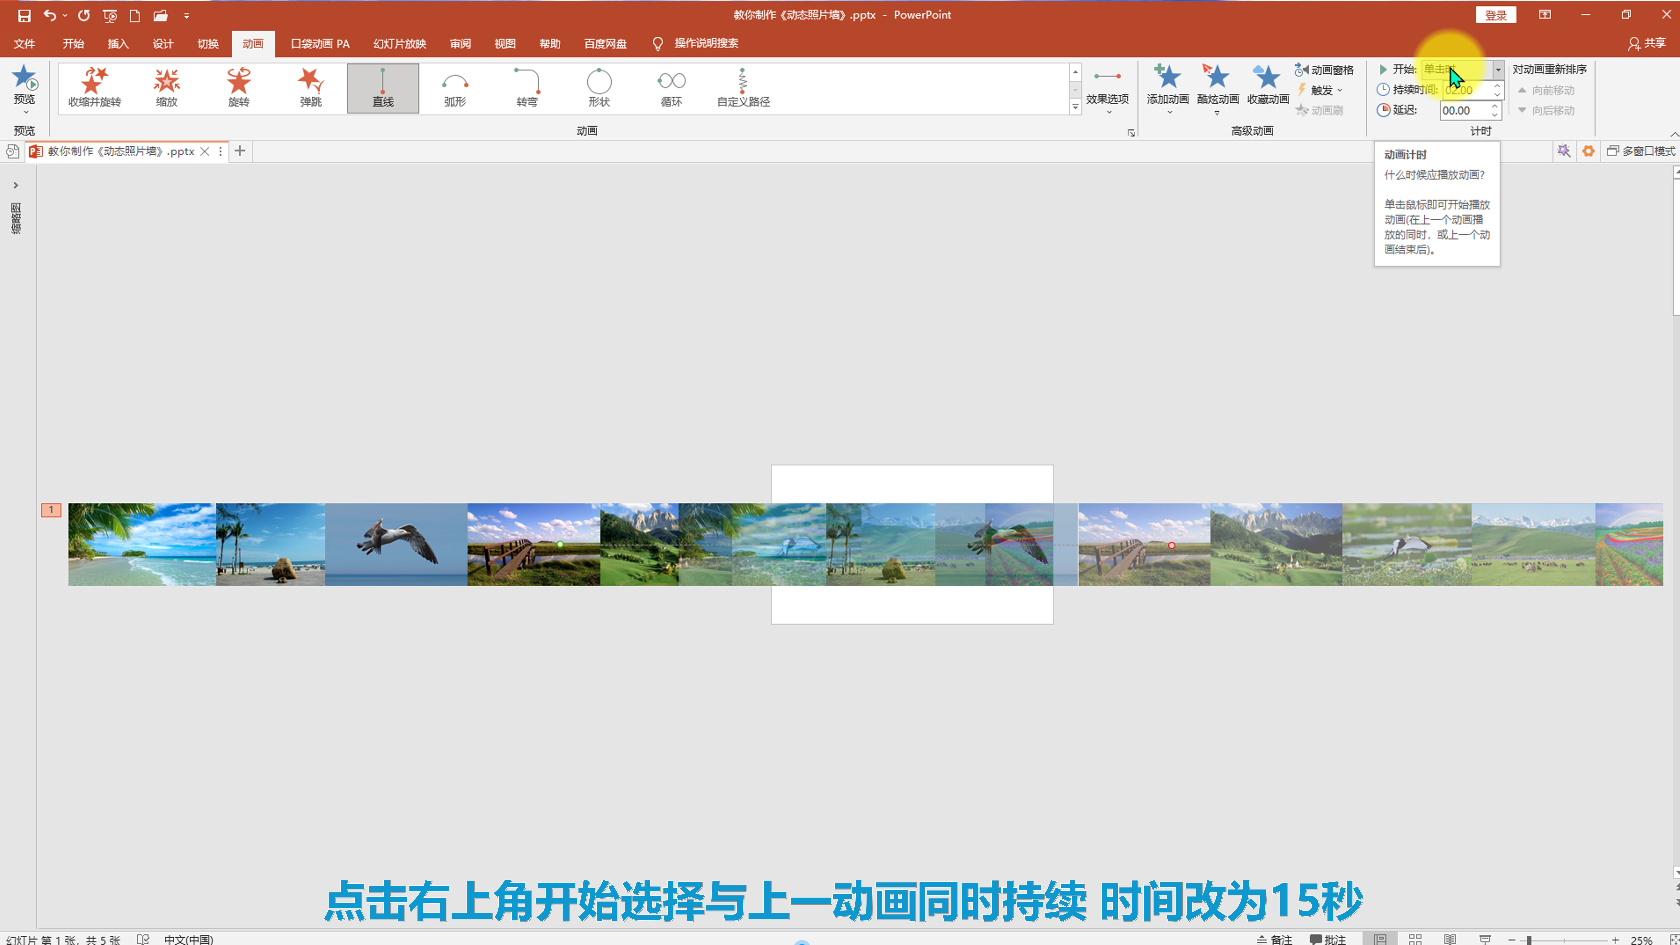
Task: Click the purple magic wand icon
Action: [1563, 151]
